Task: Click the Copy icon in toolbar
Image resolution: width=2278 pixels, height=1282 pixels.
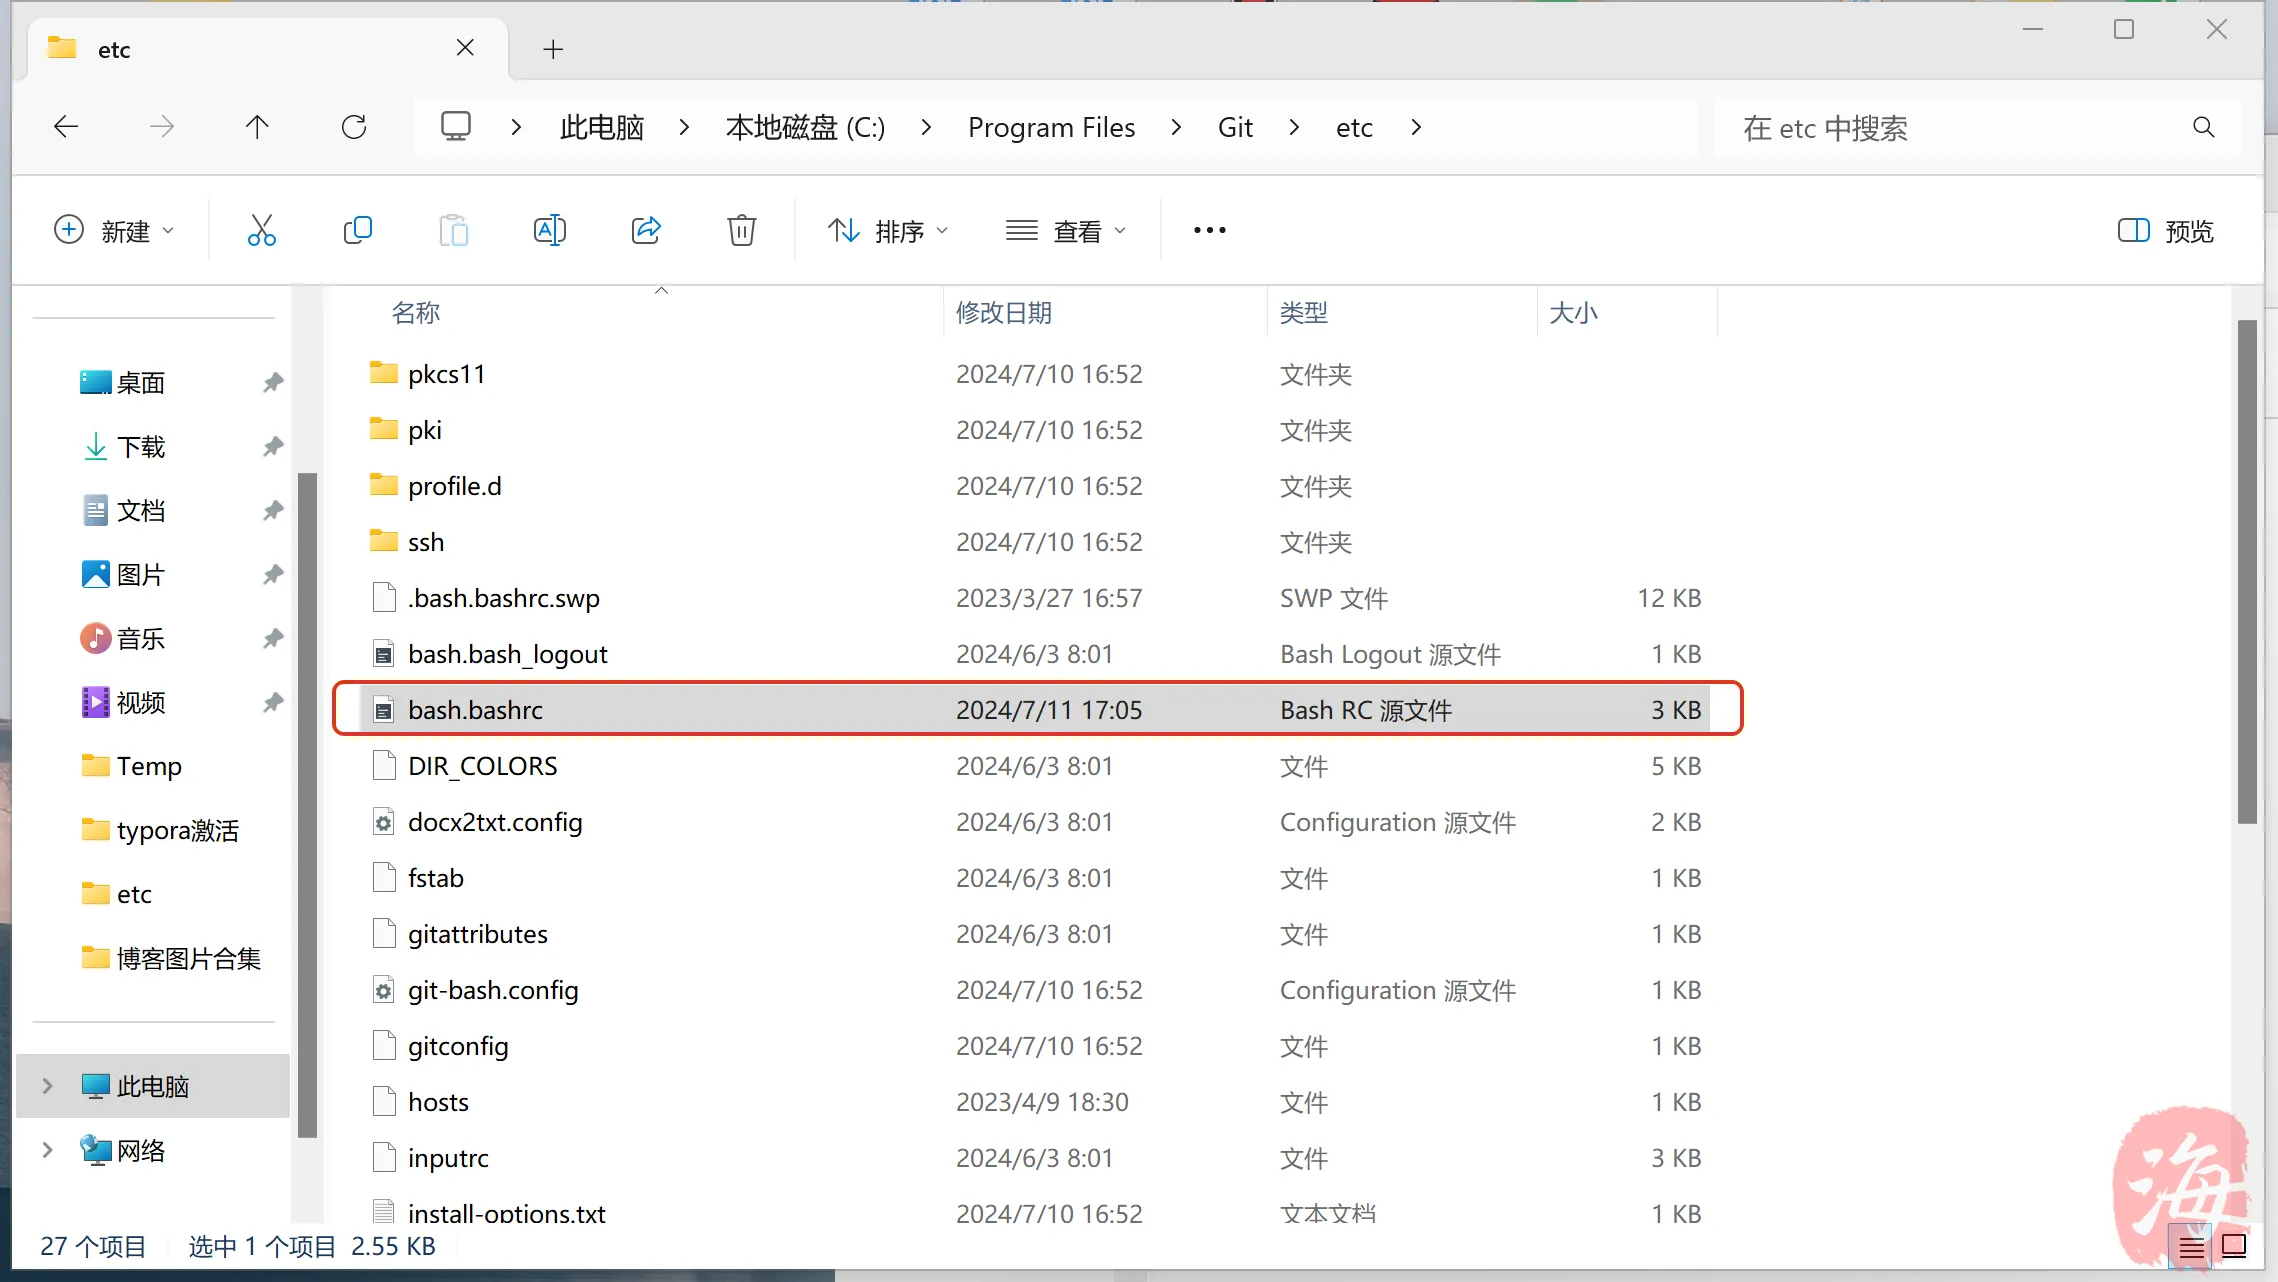Action: (x=357, y=231)
